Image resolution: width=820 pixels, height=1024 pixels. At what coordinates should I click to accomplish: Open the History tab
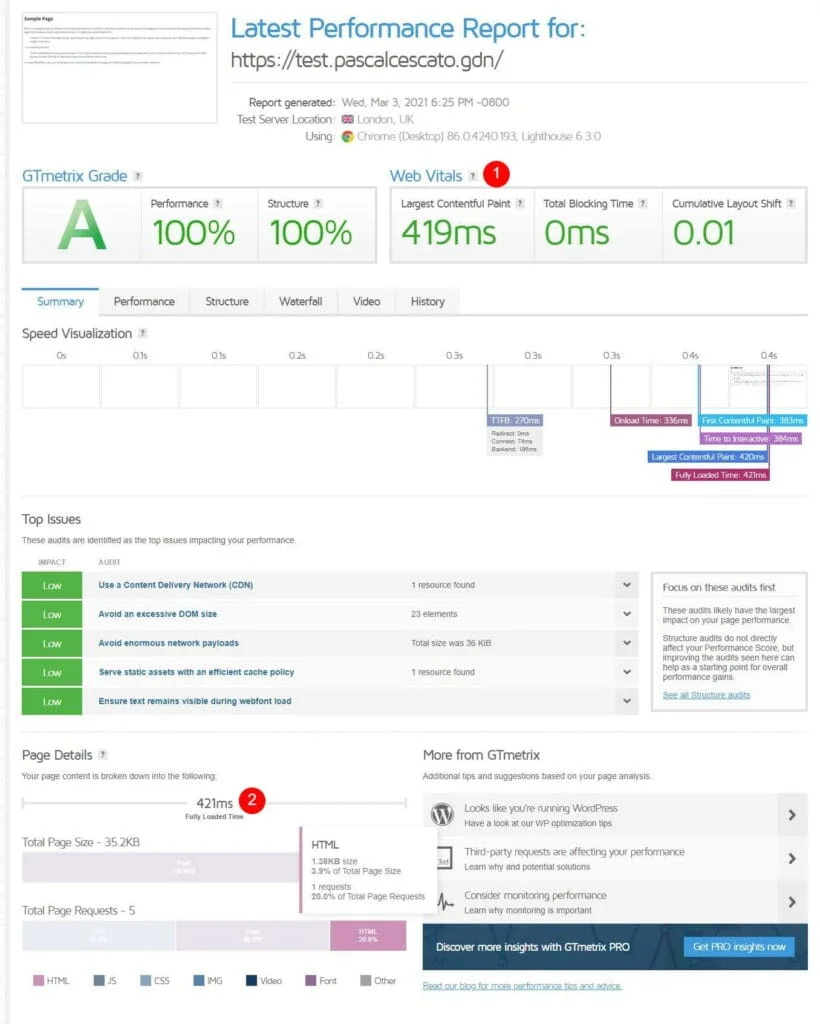(427, 302)
